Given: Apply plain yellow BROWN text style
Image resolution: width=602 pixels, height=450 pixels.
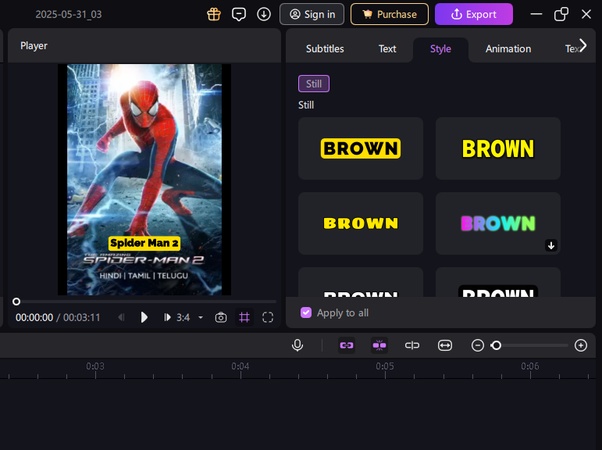Looking at the screenshot, I should pyautogui.click(x=498, y=148).
